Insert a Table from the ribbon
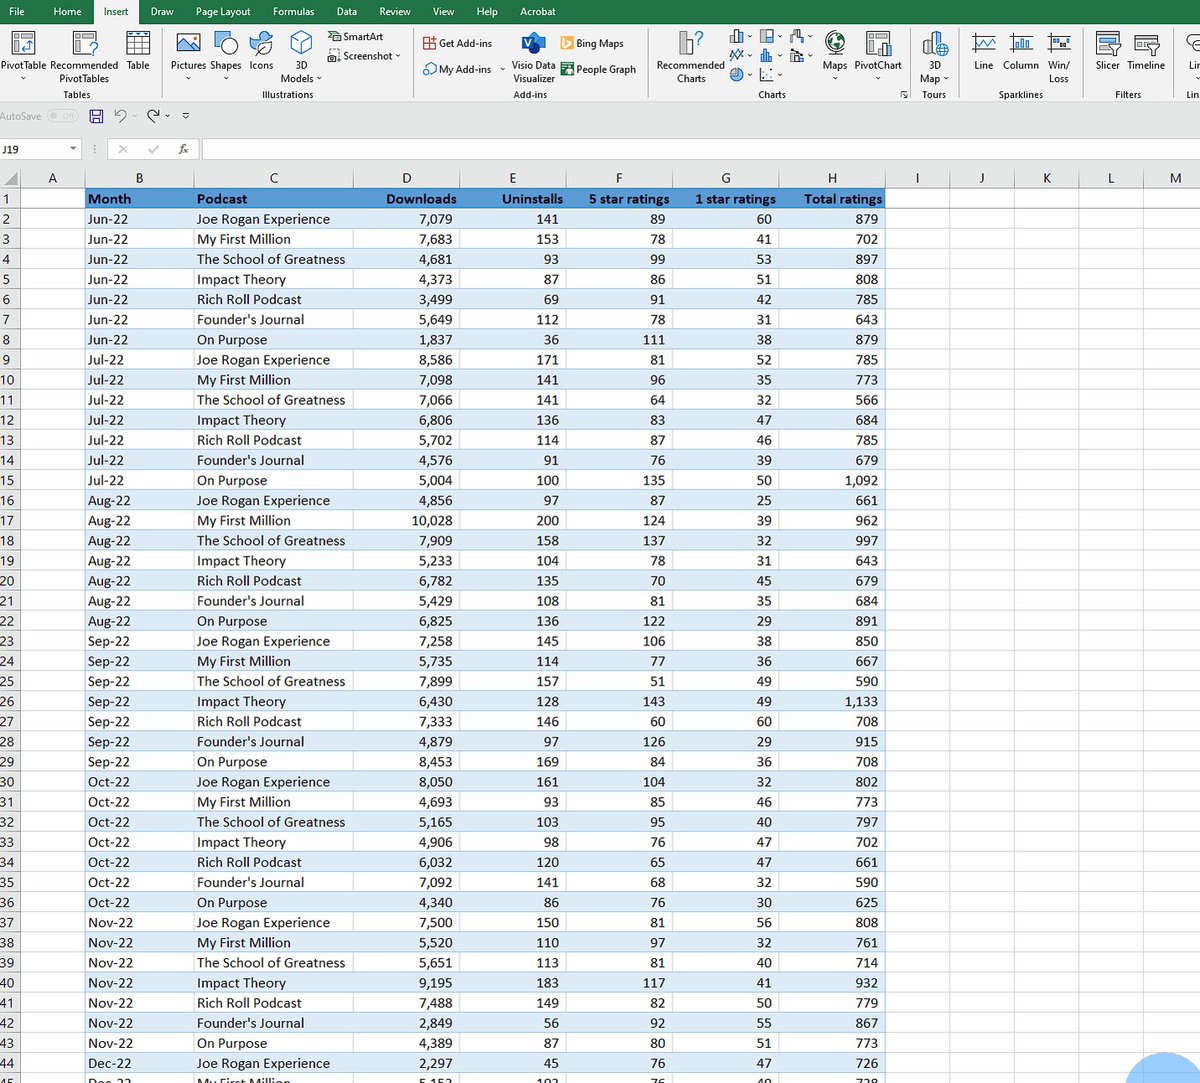 click(138, 52)
